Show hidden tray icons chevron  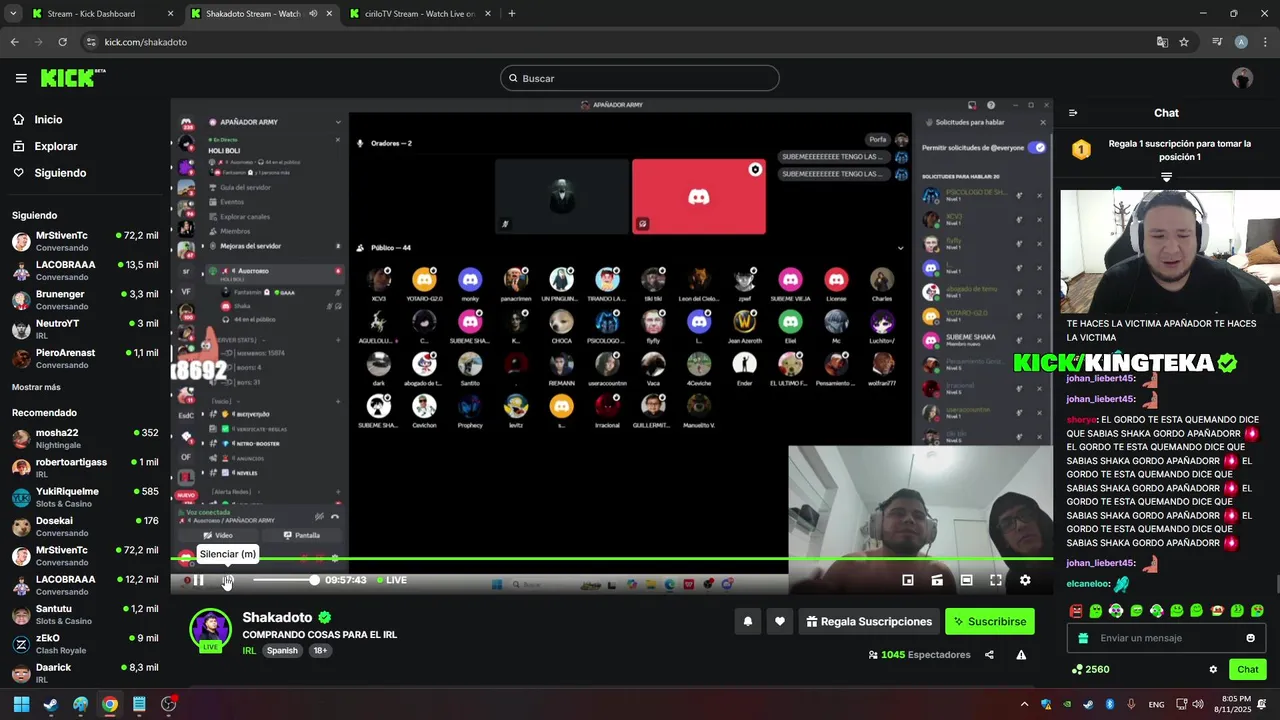(x=1024, y=704)
